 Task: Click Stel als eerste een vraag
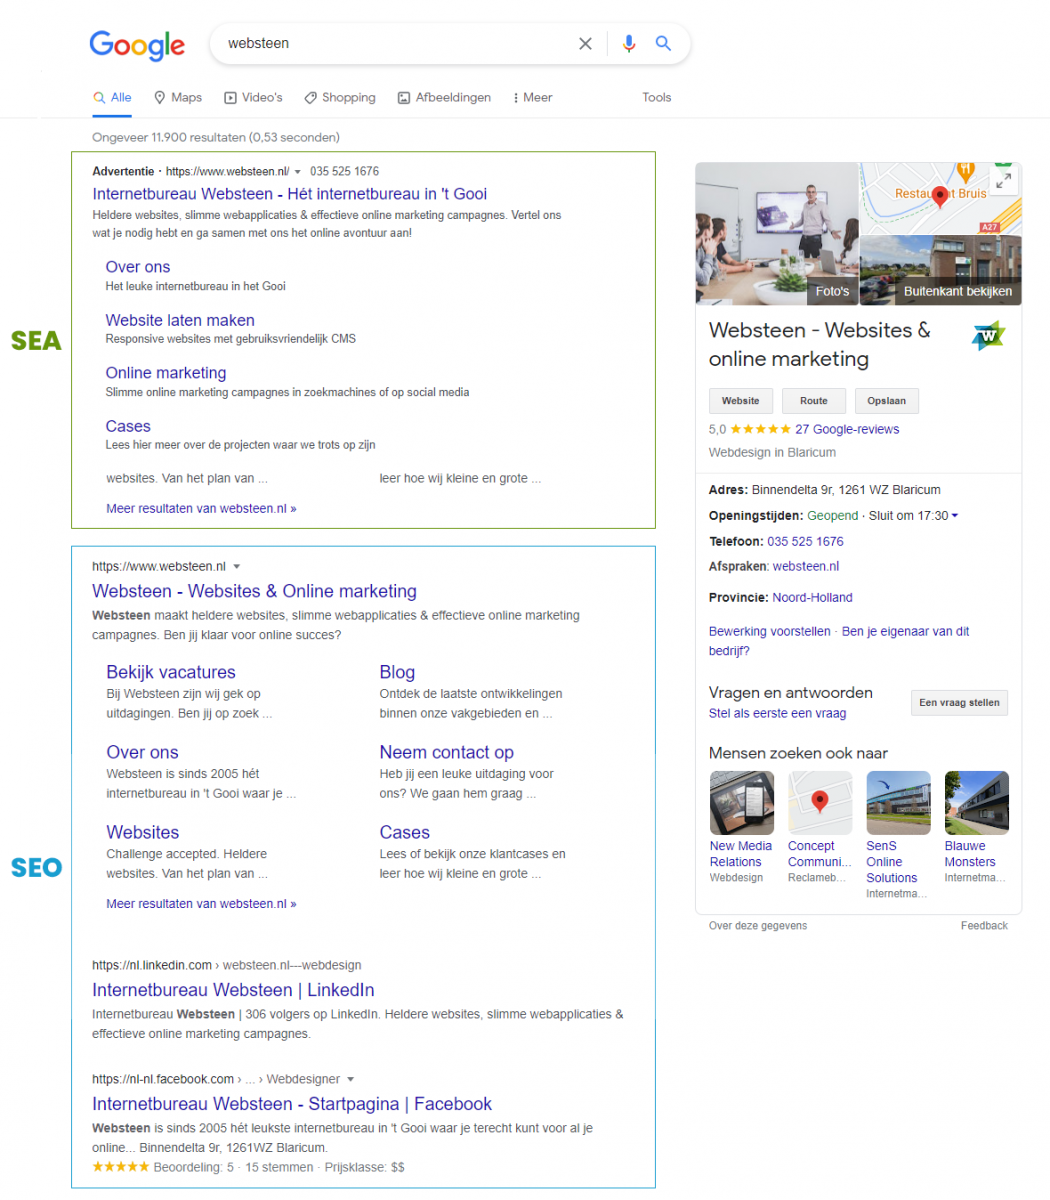tap(777, 713)
